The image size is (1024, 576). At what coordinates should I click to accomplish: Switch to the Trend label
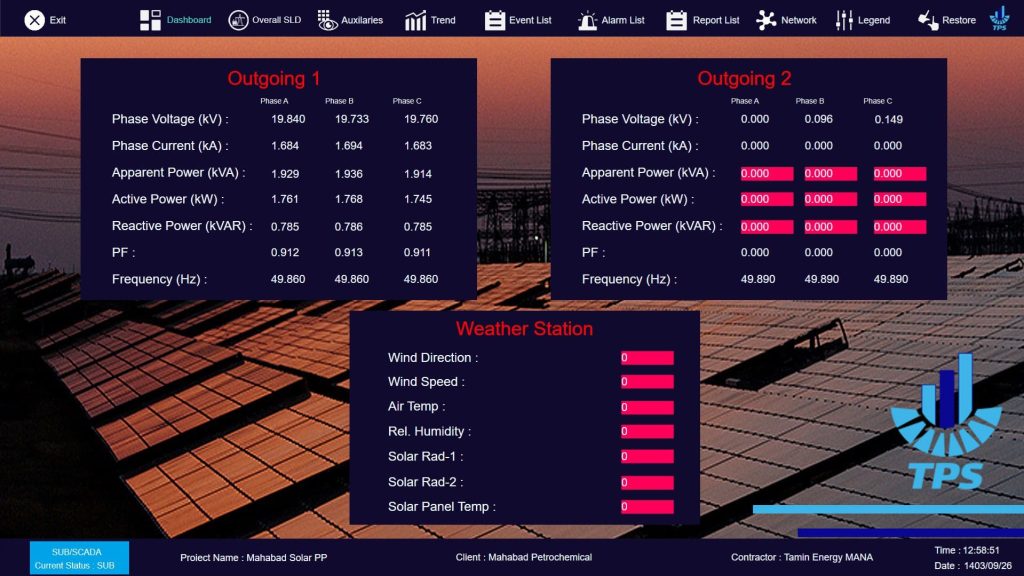click(443, 20)
